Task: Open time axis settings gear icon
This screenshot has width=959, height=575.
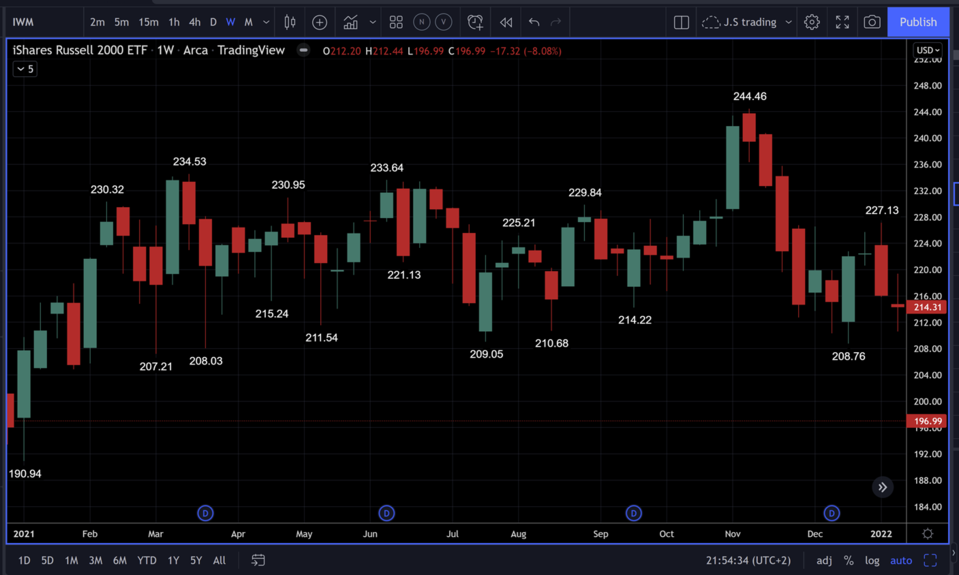Action: (928, 533)
